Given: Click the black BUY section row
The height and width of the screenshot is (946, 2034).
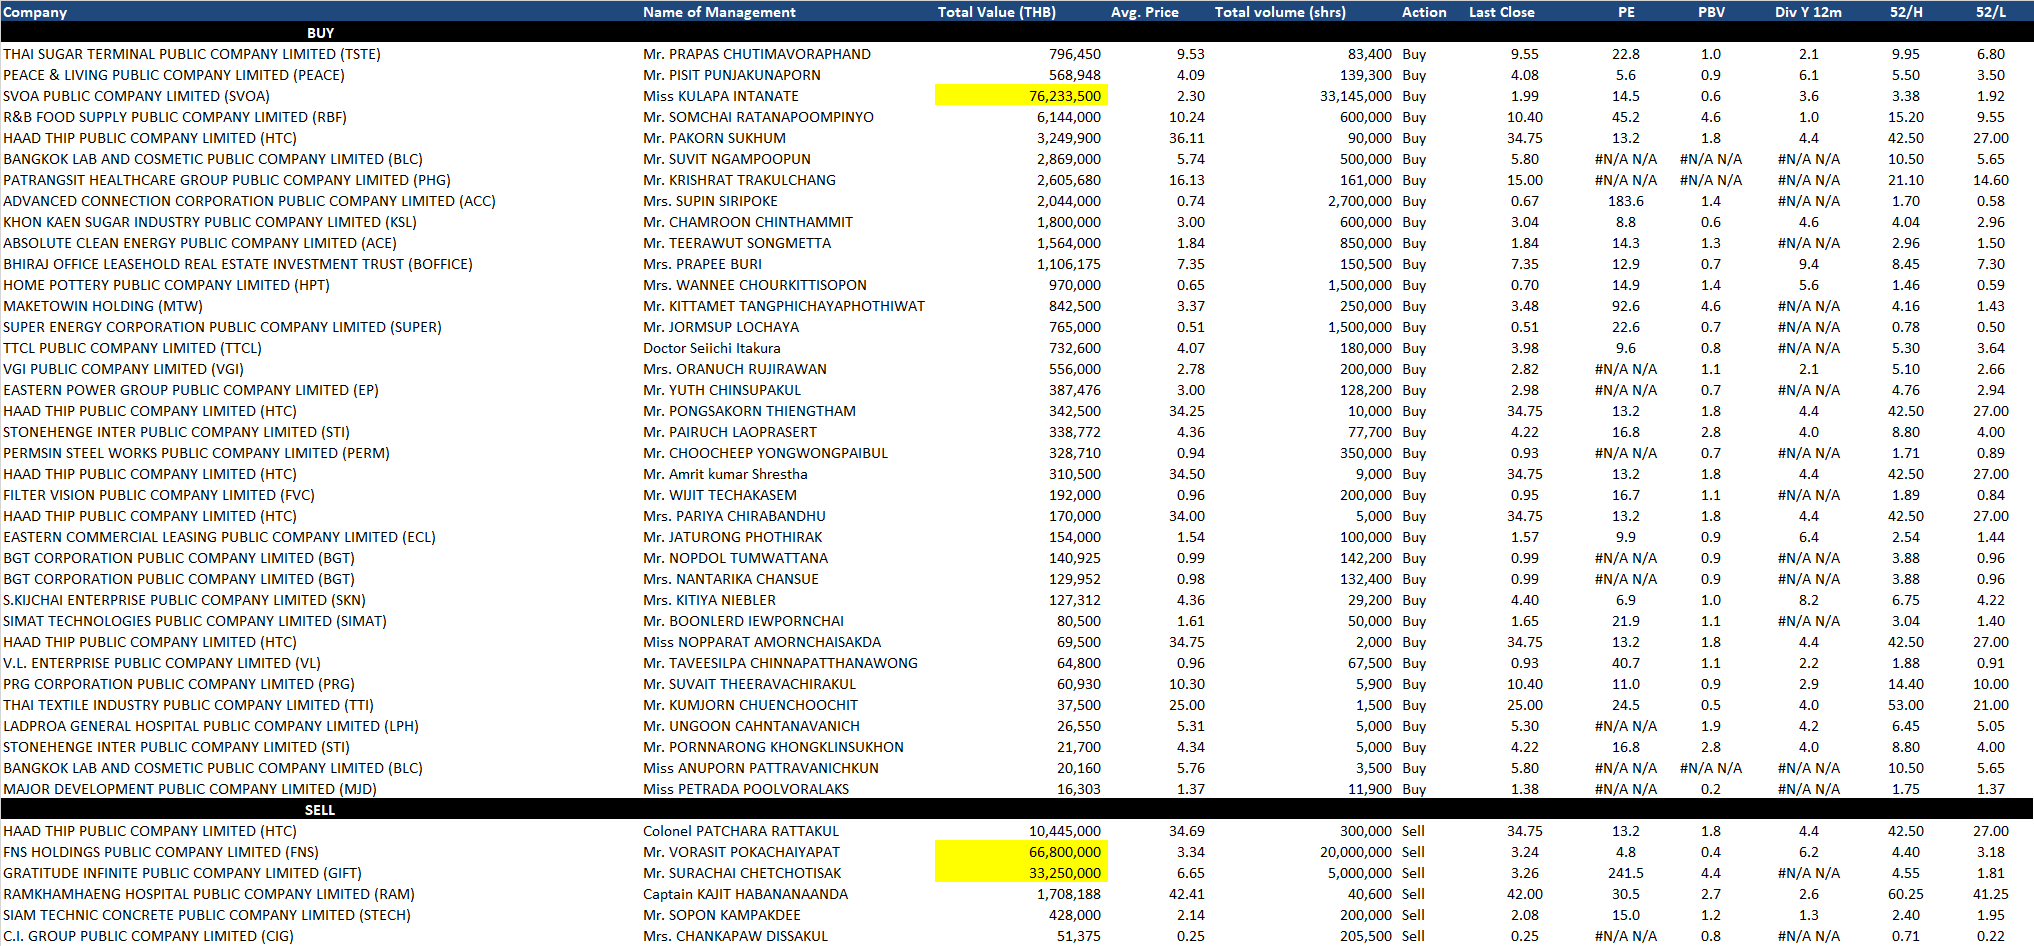Looking at the screenshot, I should pyautogui.click(x=320, y=33).
